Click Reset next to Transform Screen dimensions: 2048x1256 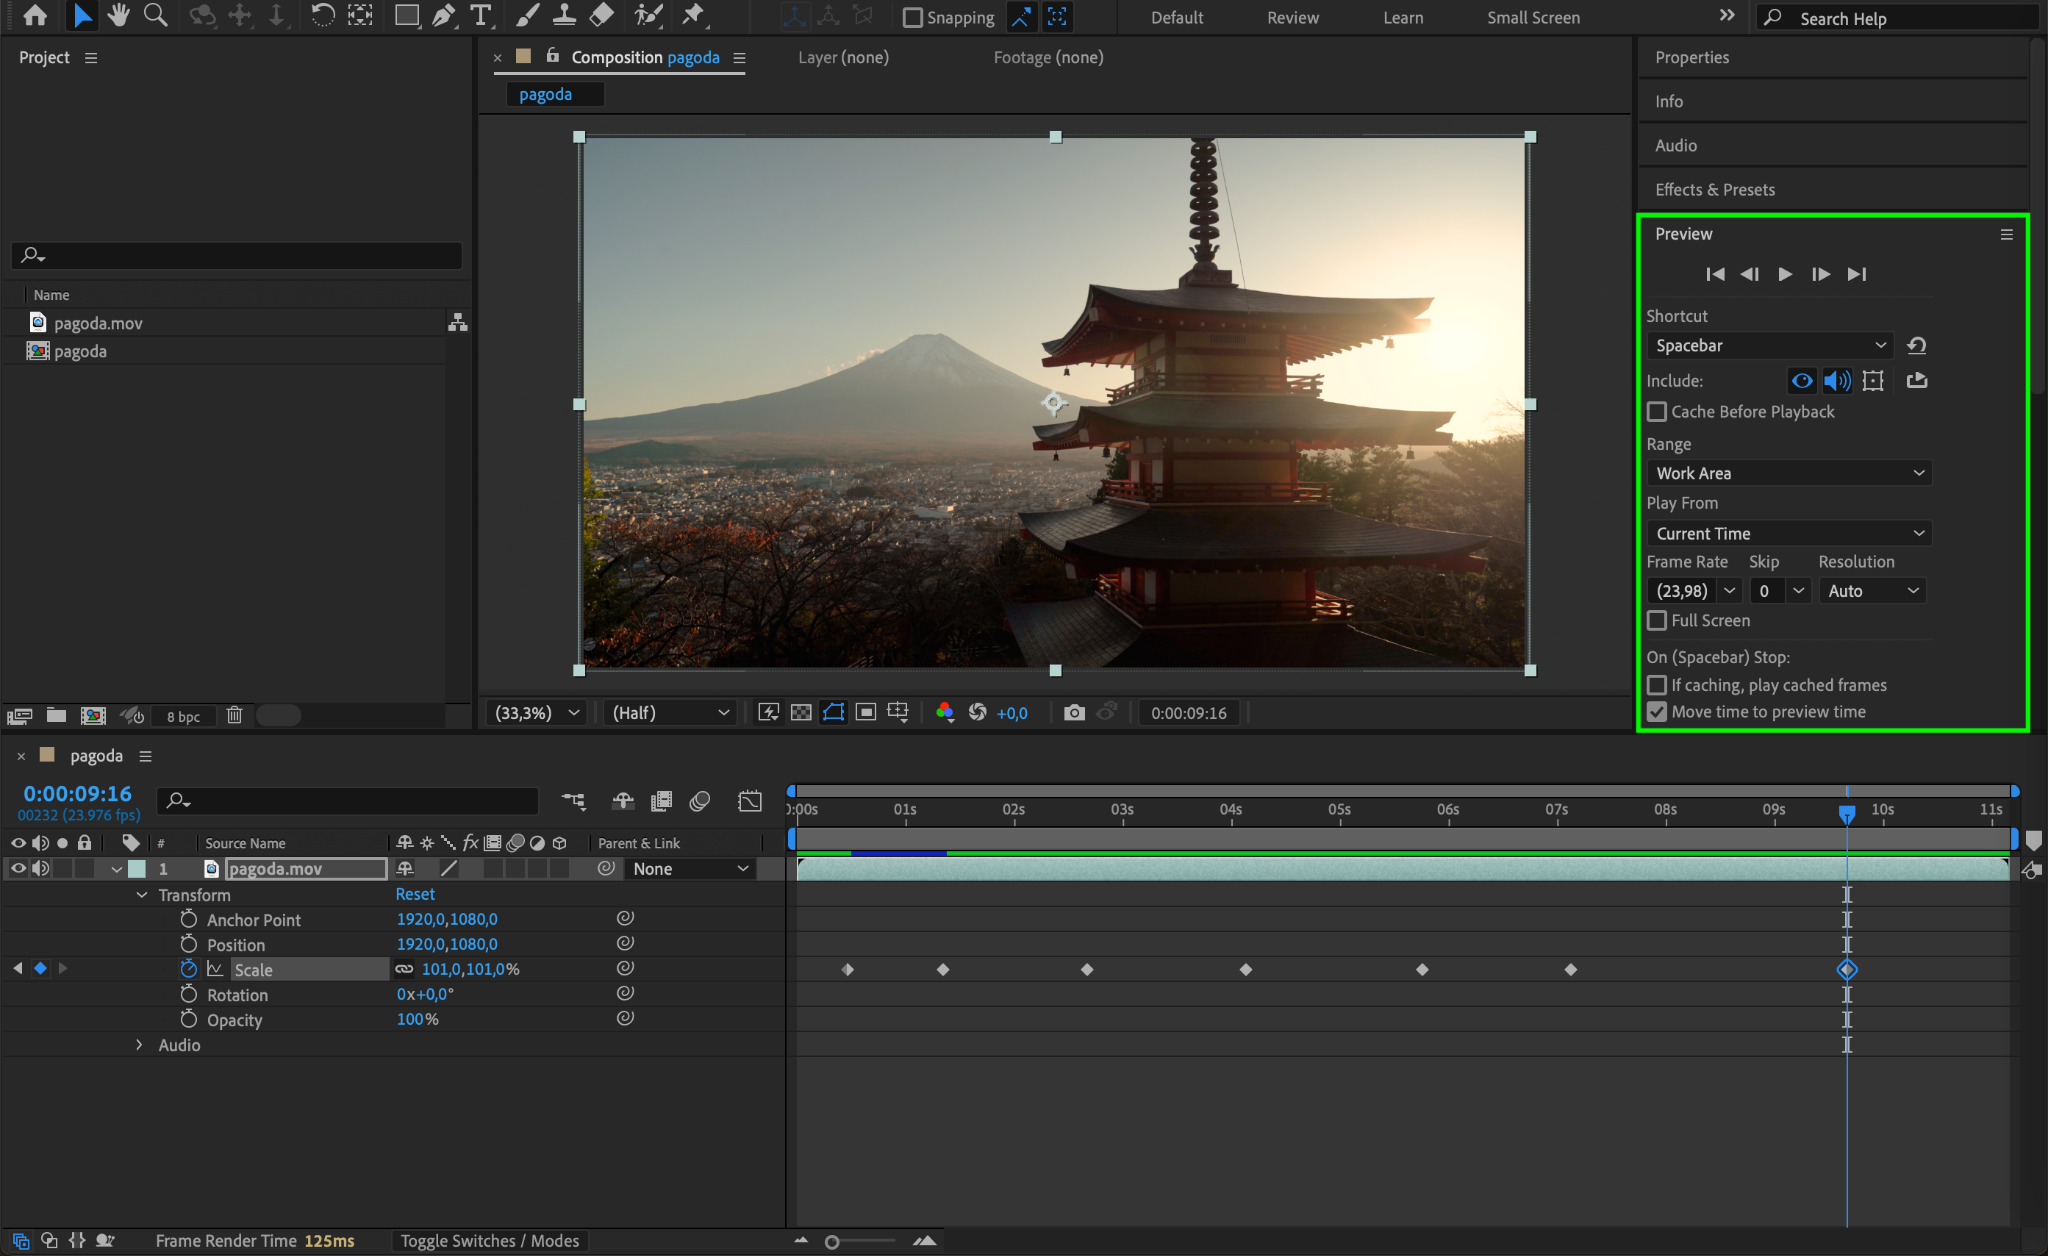click(x=415, y=894)
